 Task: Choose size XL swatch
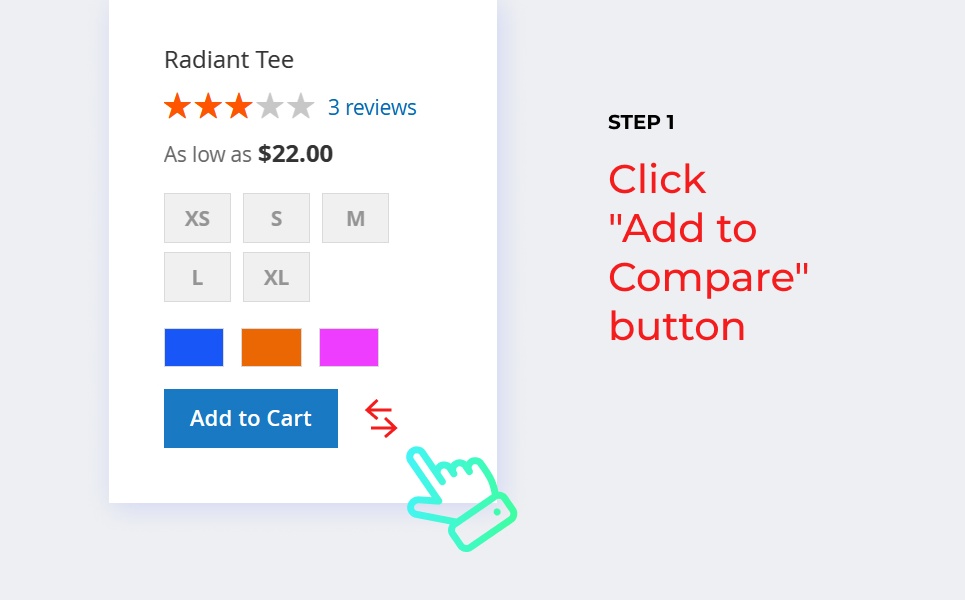click(276, 277)
